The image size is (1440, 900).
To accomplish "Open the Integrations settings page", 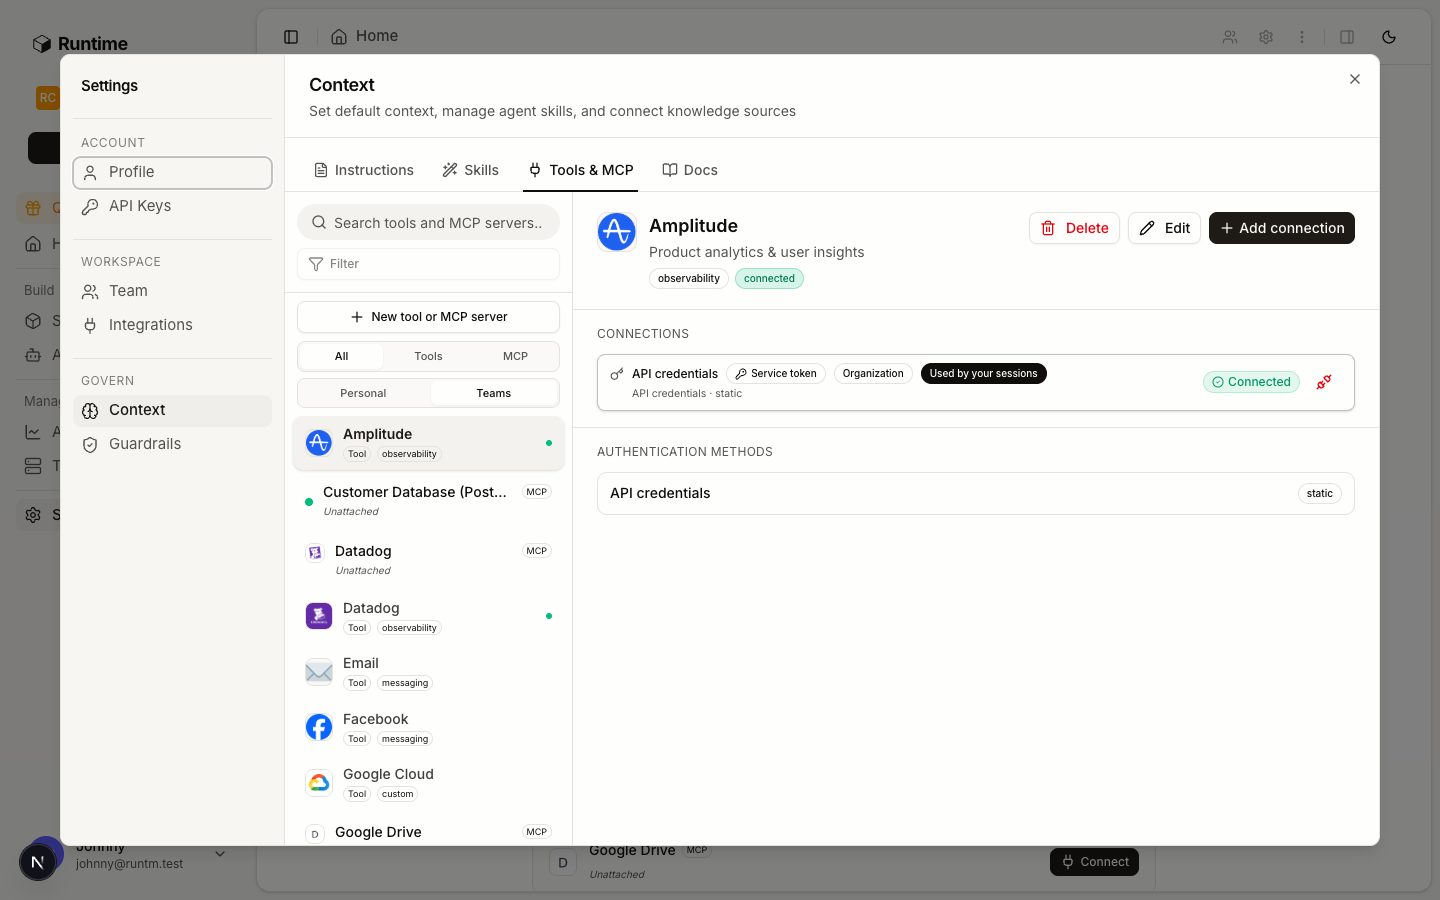I will [172, 325].
